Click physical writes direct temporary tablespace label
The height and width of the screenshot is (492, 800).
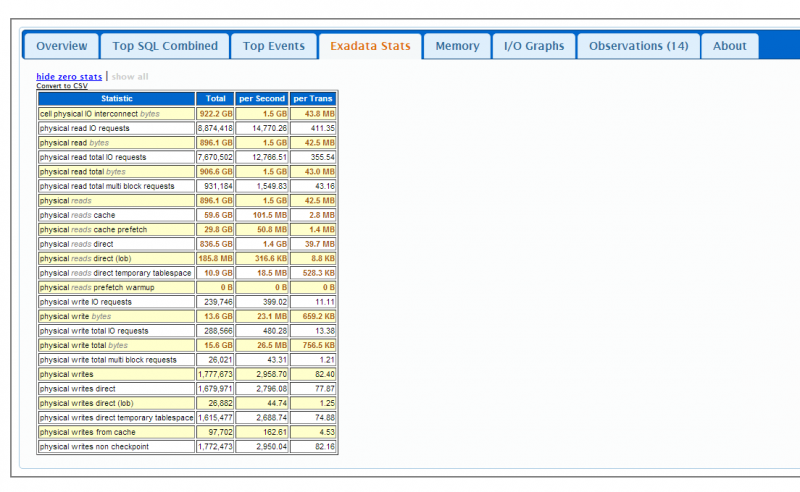click(116, 417)
